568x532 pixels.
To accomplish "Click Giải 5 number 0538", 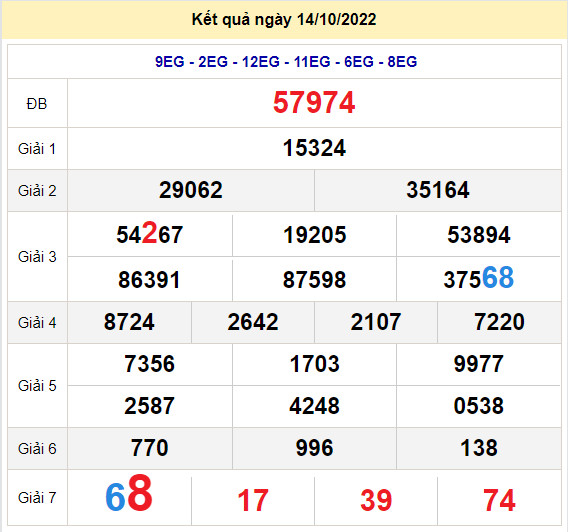I will point(479,406).
